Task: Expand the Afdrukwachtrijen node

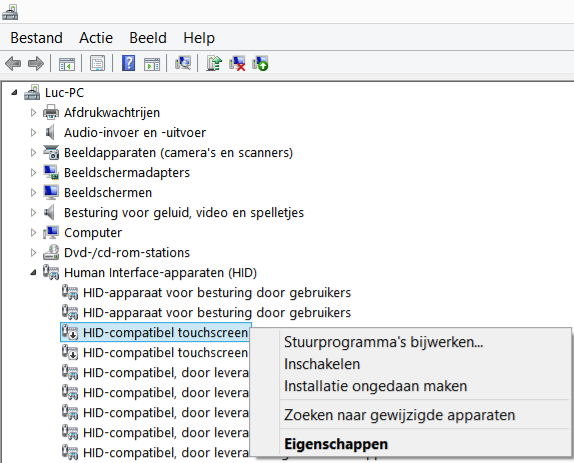Action: tap(33, 112)
